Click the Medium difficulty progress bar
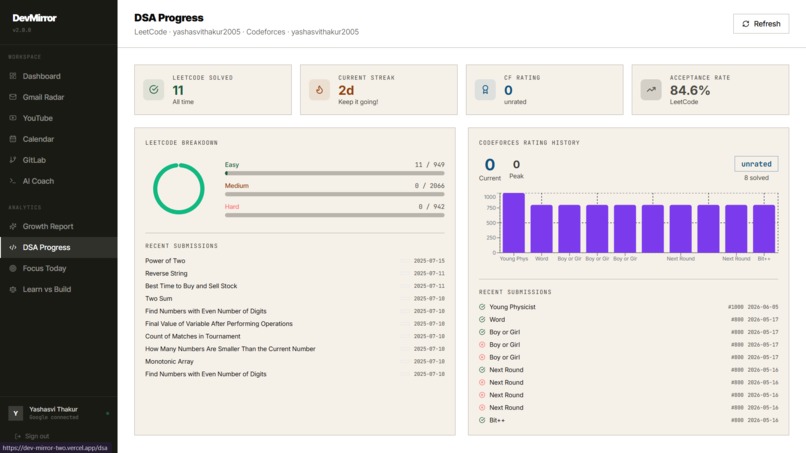 [335, 194]
